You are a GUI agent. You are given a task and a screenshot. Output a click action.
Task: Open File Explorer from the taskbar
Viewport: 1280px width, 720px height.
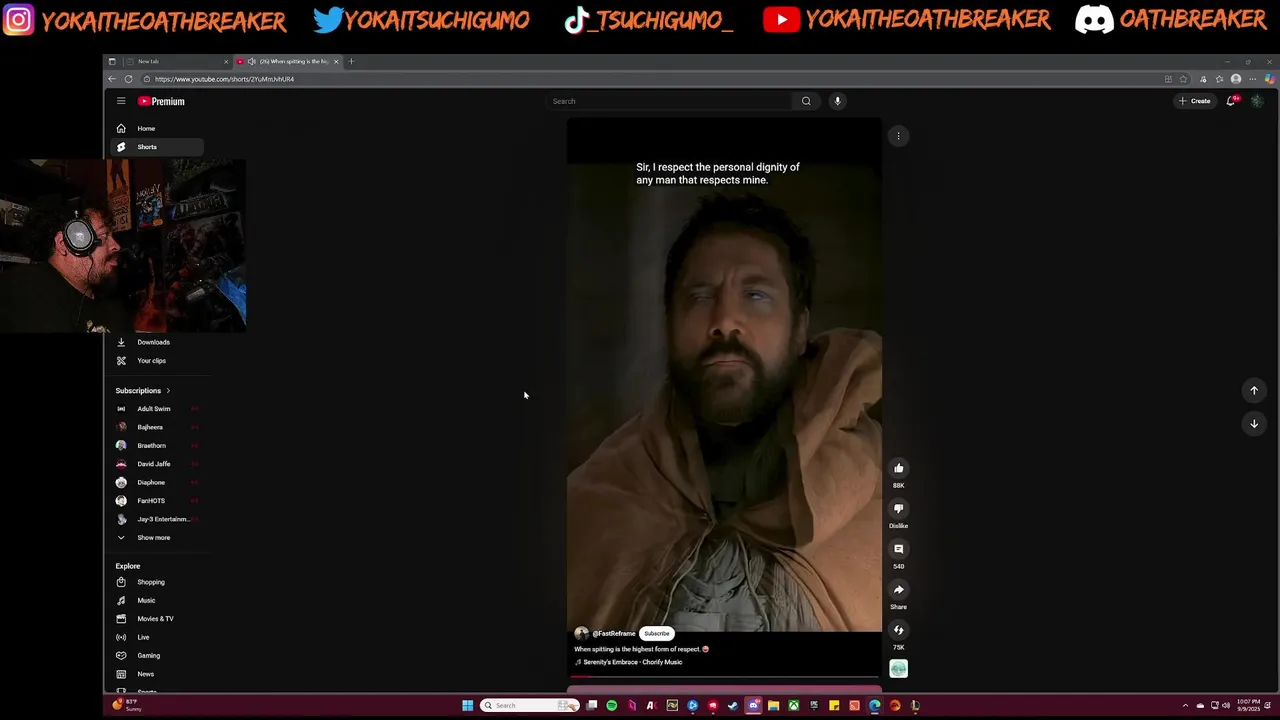[x=773, y=706]
